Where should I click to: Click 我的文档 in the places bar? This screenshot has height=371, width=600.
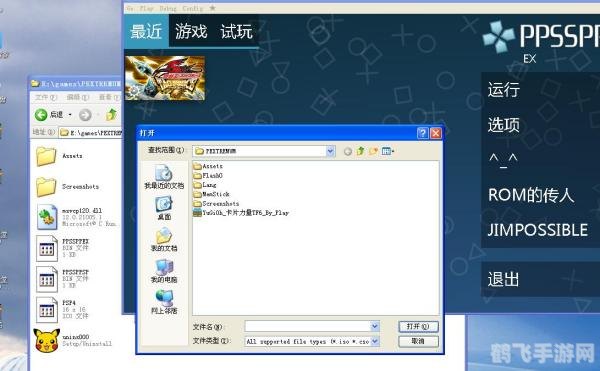pyautogui.click(x=164, y=240)
